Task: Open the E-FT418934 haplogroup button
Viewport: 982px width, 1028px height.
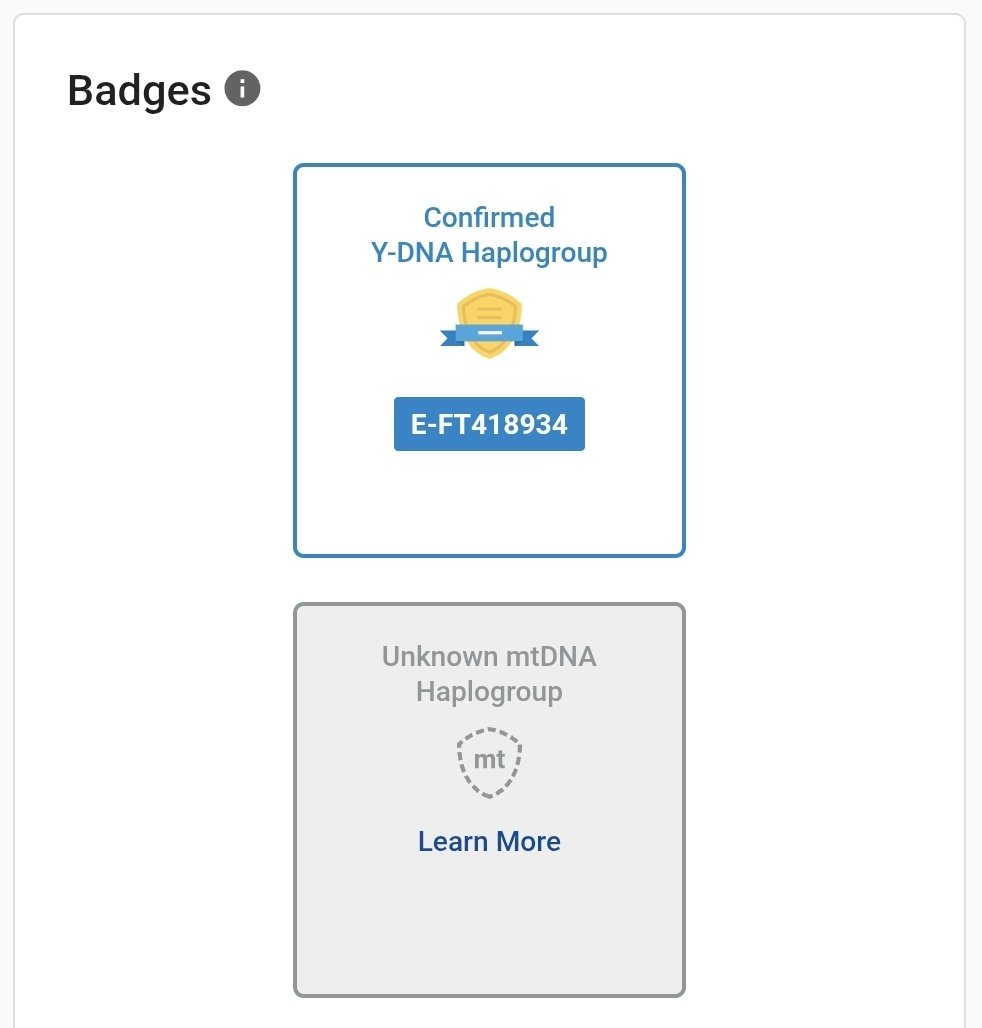Action: [489, 424]
